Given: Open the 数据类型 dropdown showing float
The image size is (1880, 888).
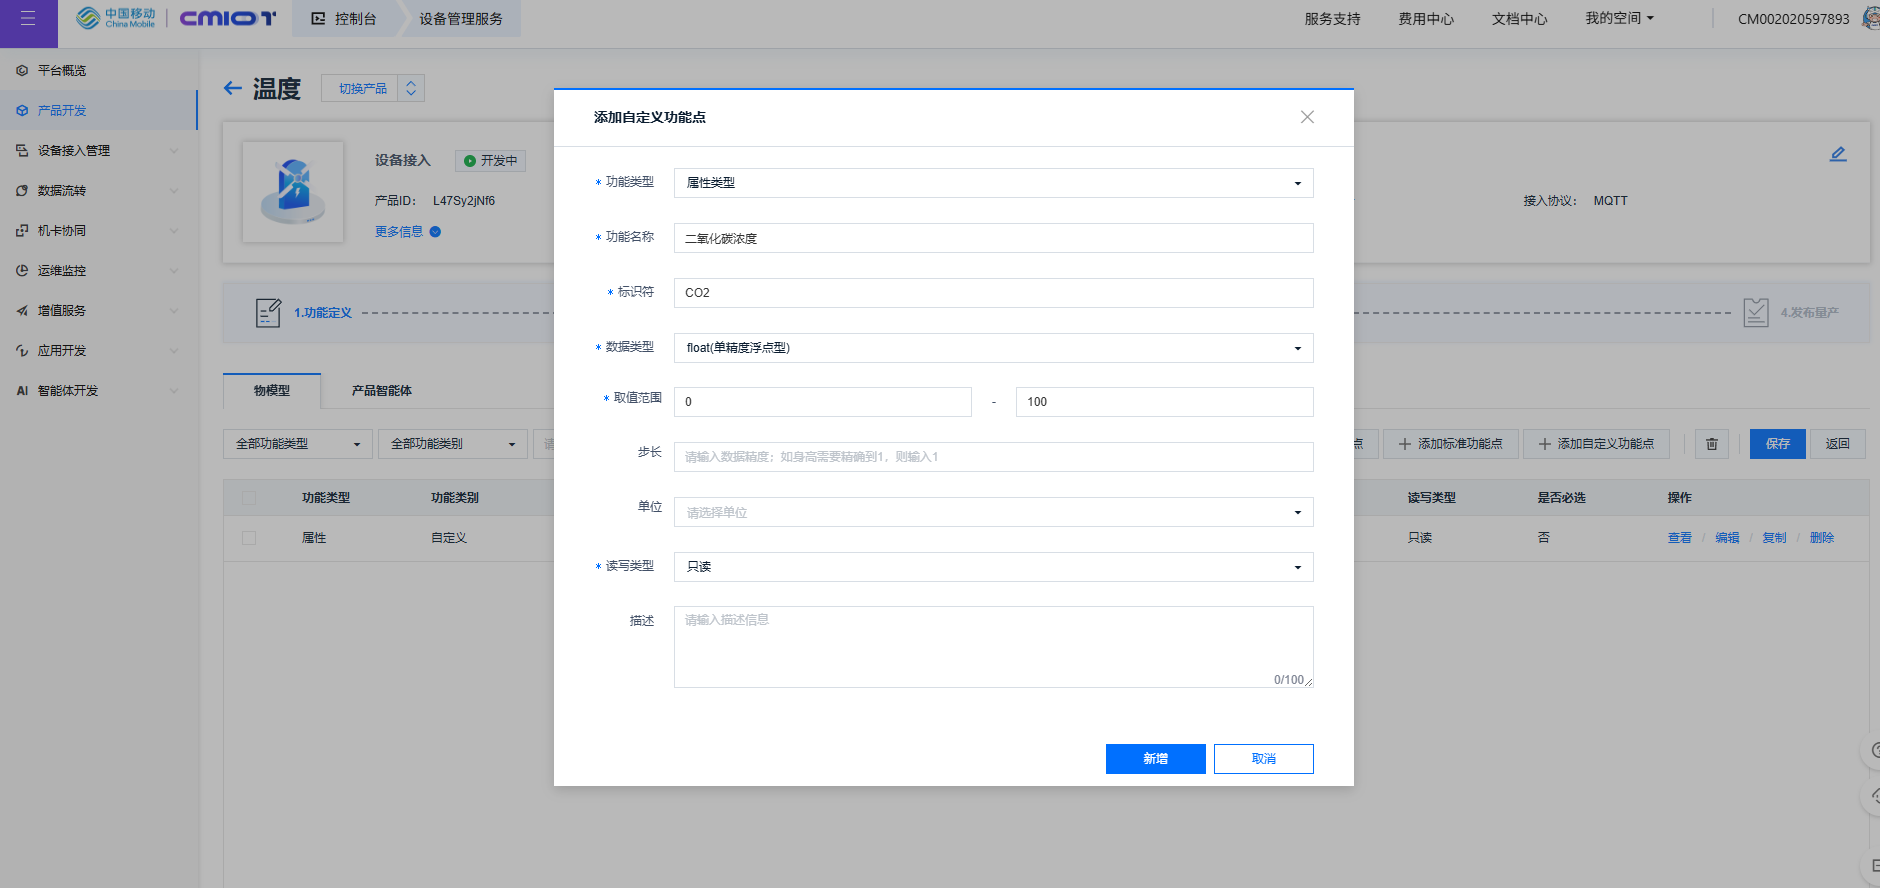Looking at the screenshot, I should [993, 348].
